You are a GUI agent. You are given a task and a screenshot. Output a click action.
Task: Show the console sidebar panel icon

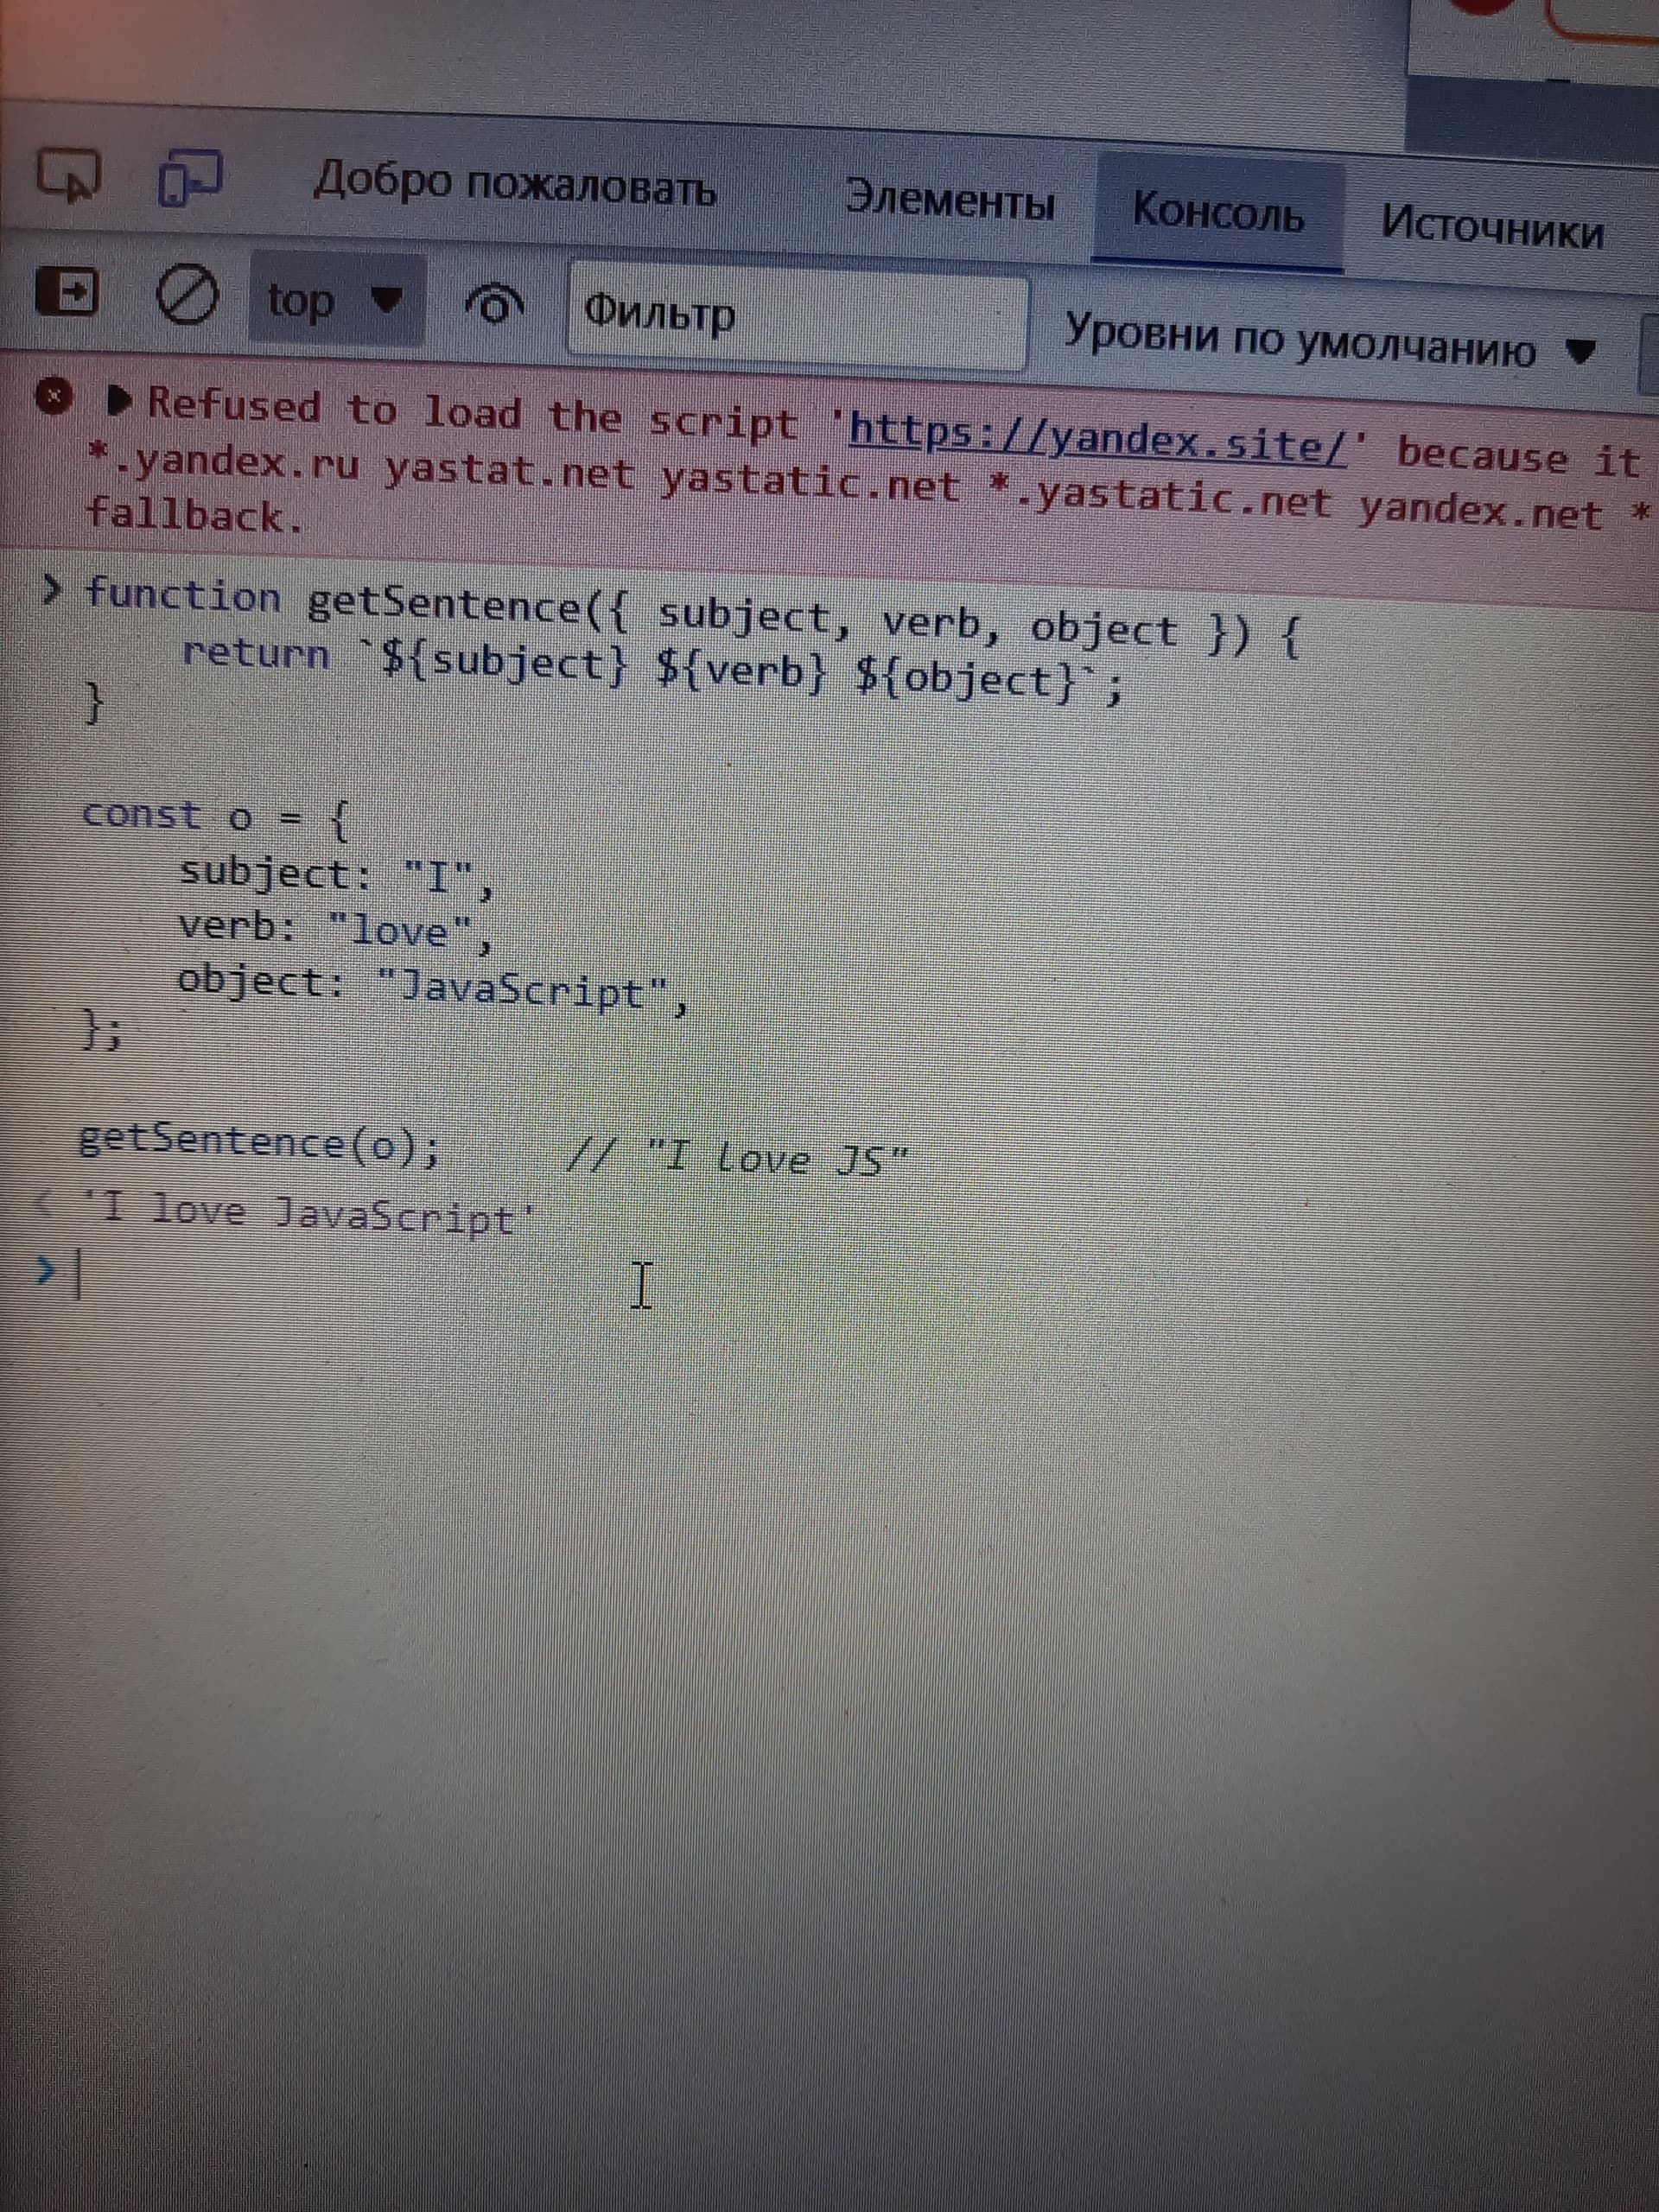tap(67, 293)
